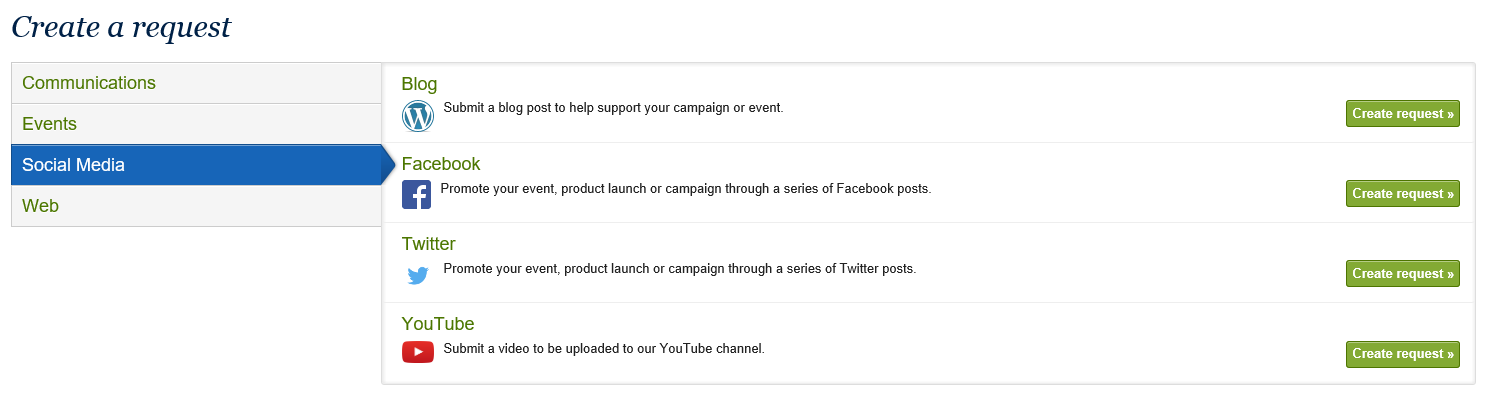The height and width of the screenshot is (409, 1493).
Task: Click the YouTube upload description text
Action: [604, 348]
